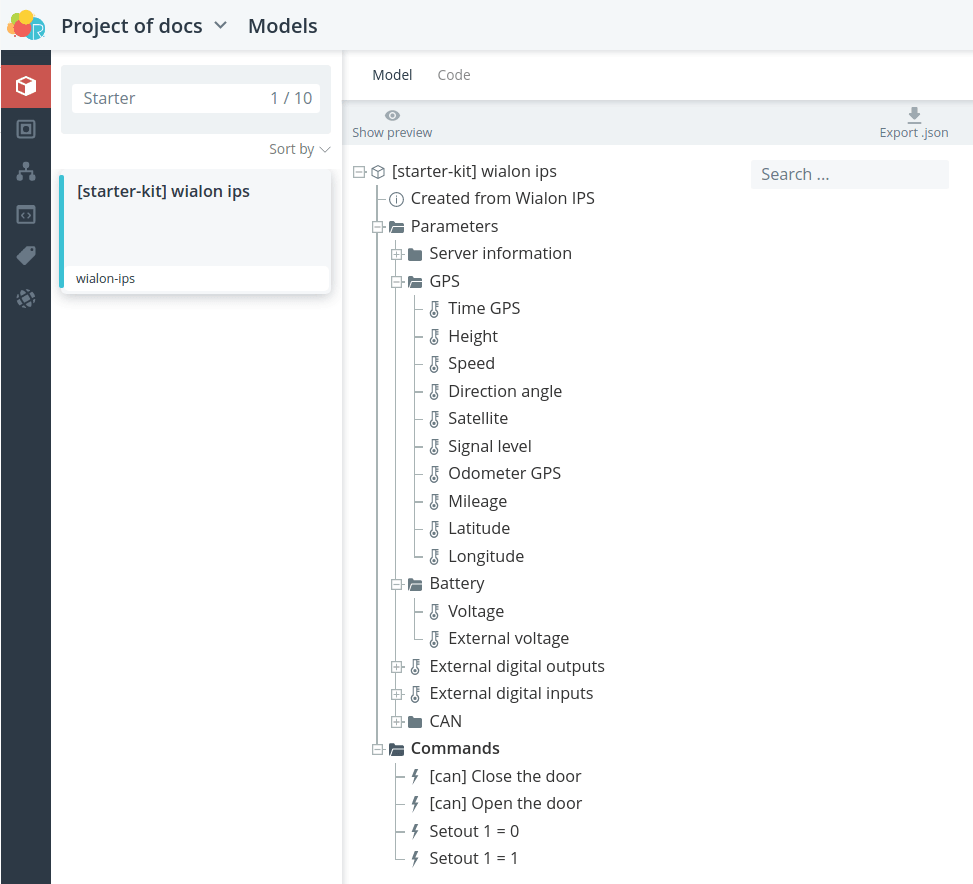Click the Export .json download icon
Viewport: 973px width, 884px height.
click(913, 115)
